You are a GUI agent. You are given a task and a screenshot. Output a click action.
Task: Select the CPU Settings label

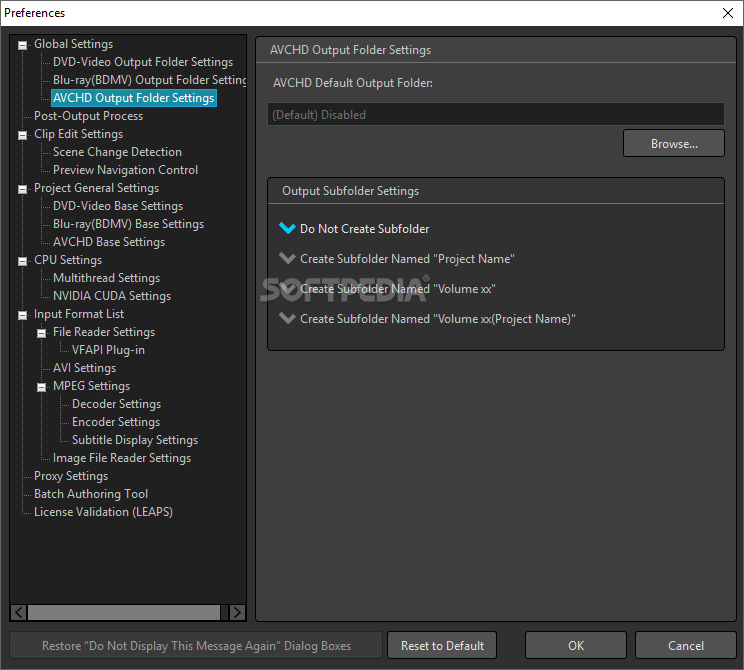pyautogui.click(x=68, y=260)
